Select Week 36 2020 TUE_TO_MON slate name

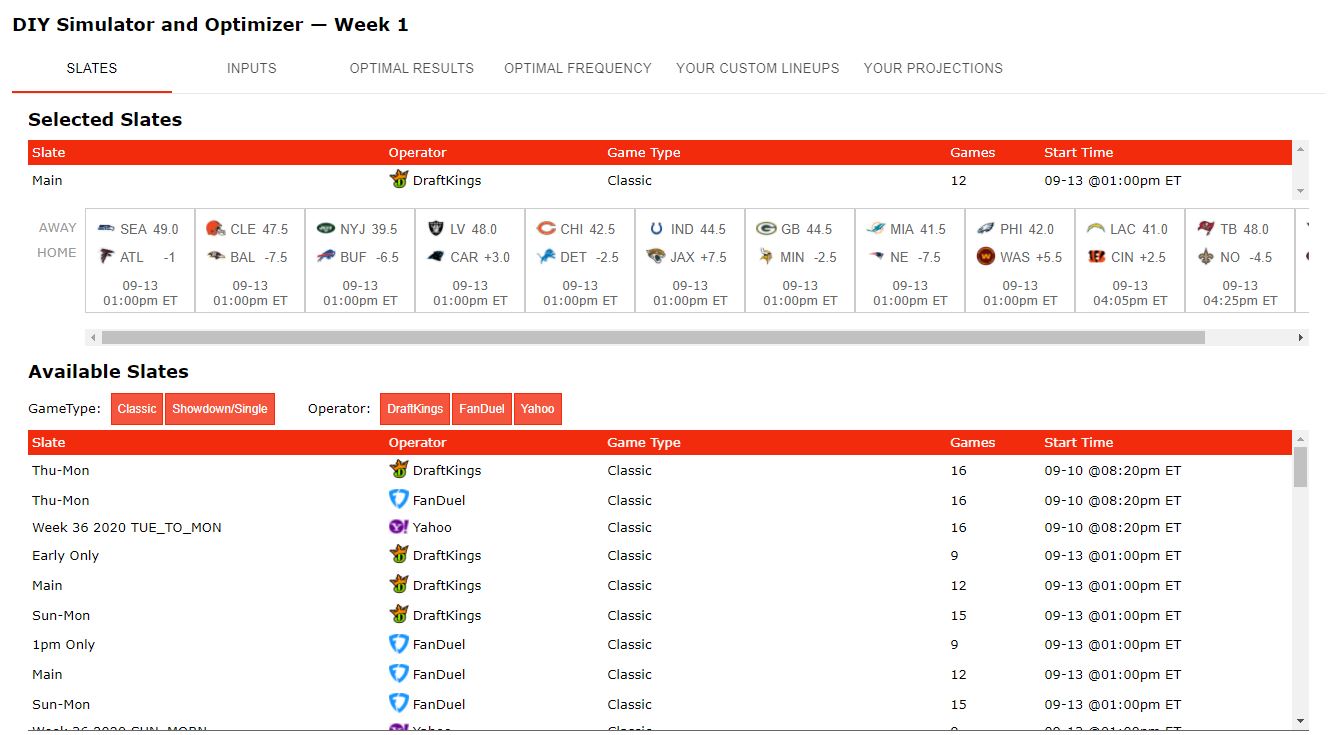point(127,527)
